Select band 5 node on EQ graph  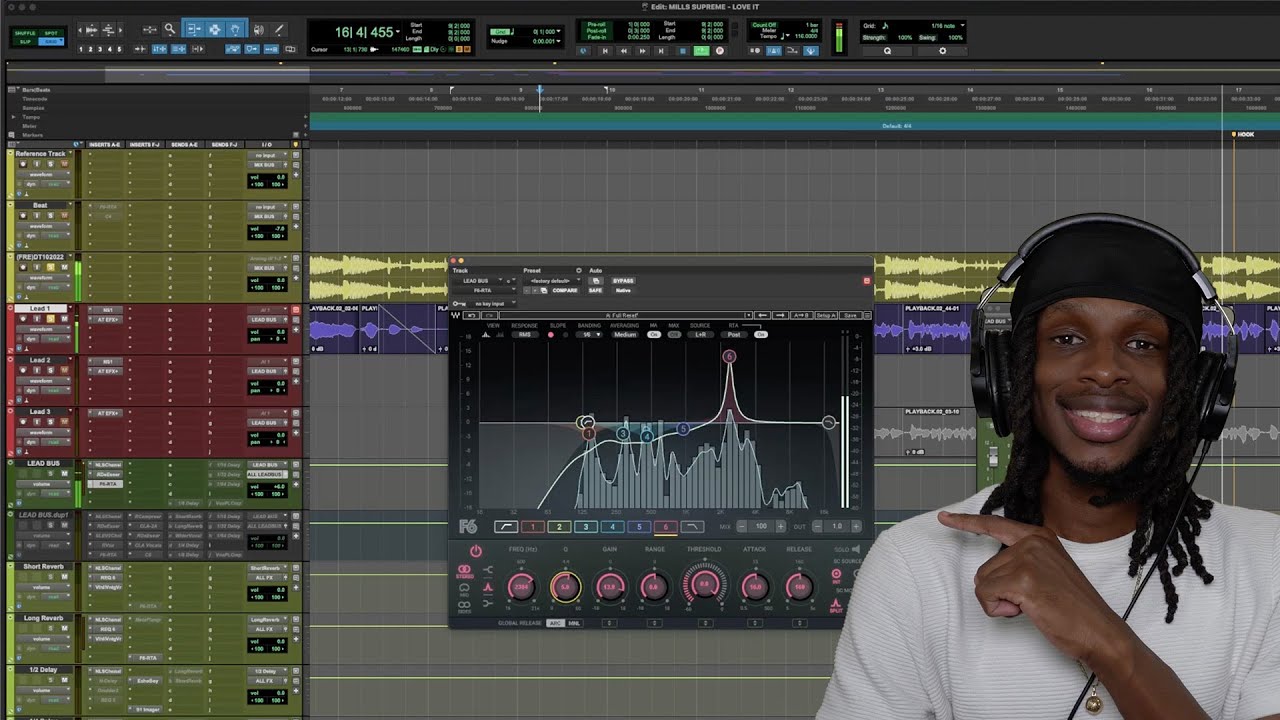pyautogui.click(x=683, y=429)
